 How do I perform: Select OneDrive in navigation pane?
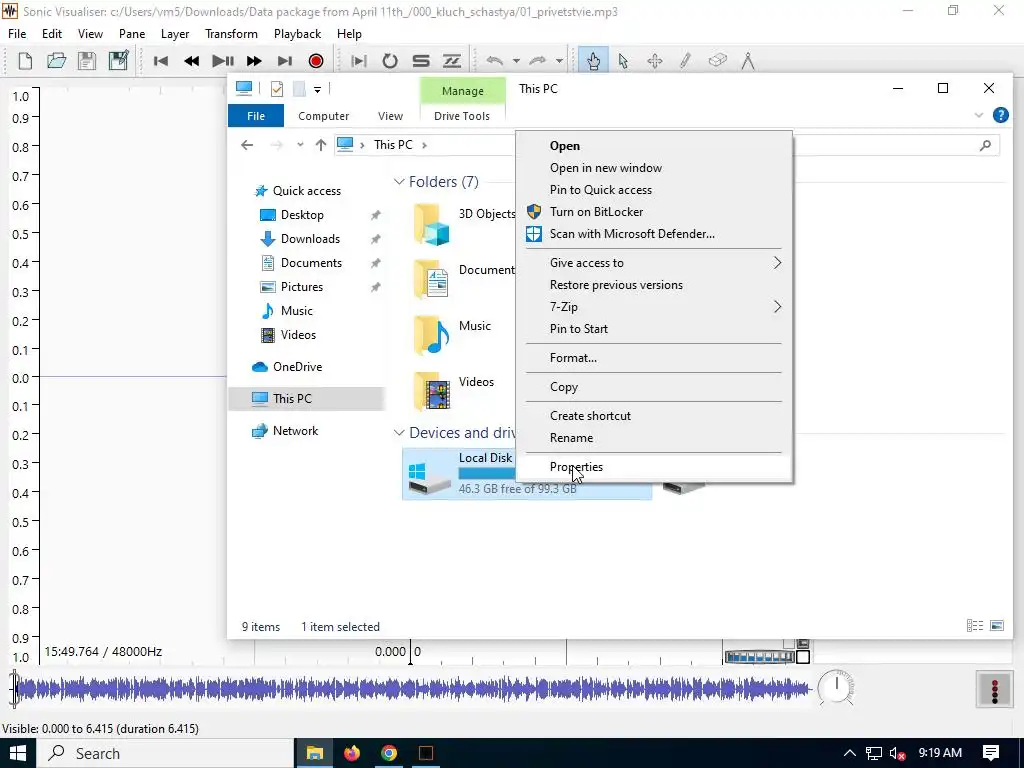[x=297, y=367]
